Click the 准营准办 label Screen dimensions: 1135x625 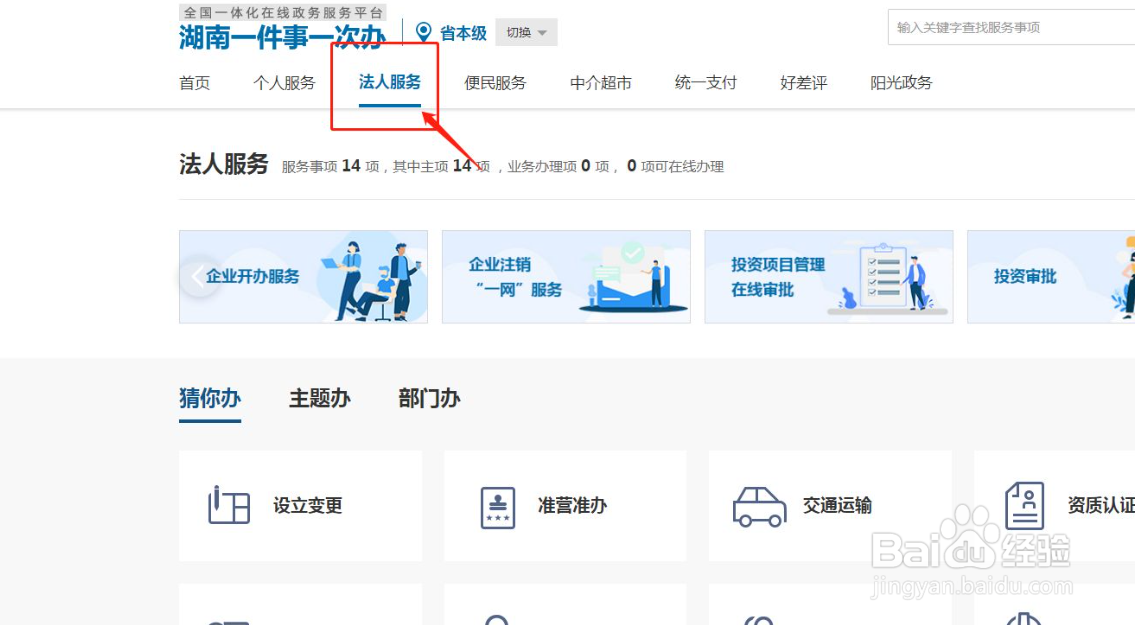(573, 506)
